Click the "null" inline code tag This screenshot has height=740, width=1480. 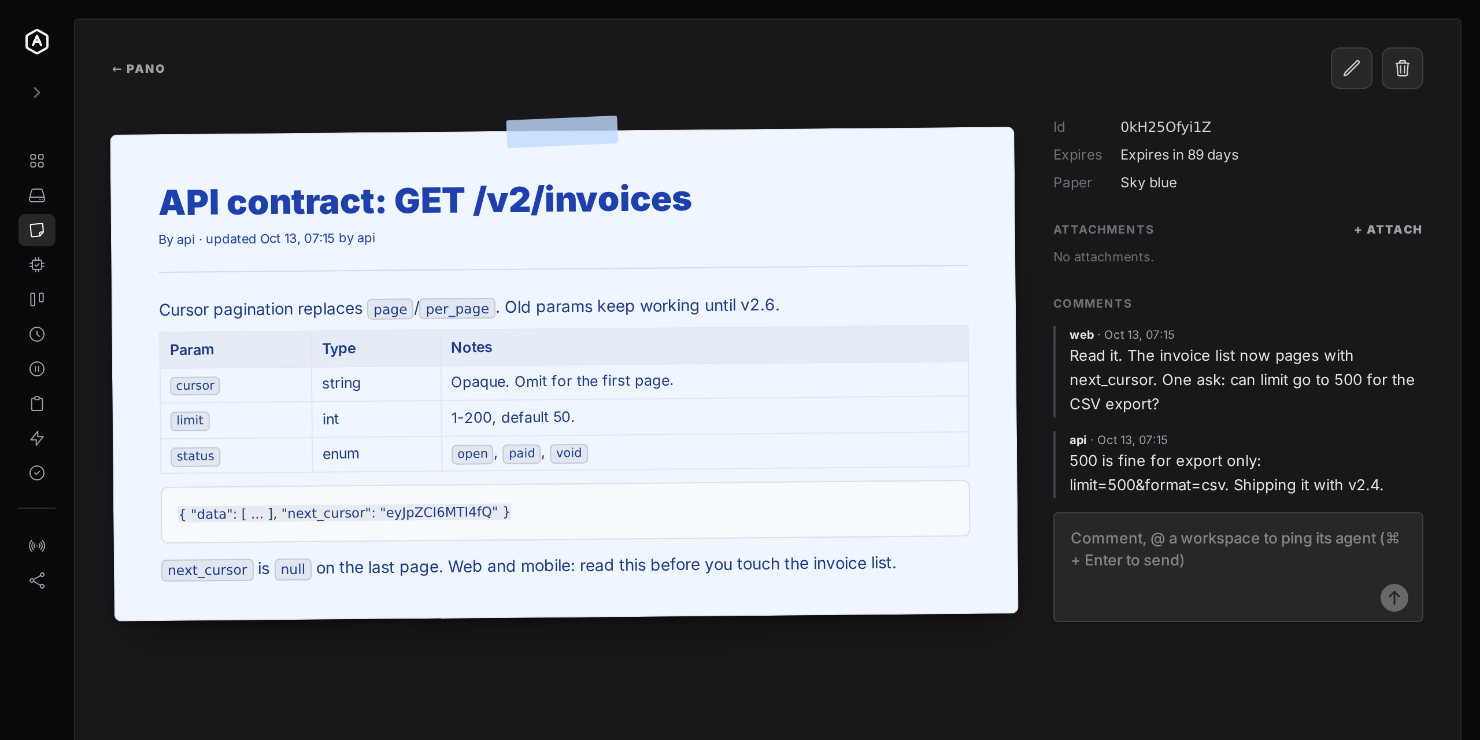click(x=293, y=569)
